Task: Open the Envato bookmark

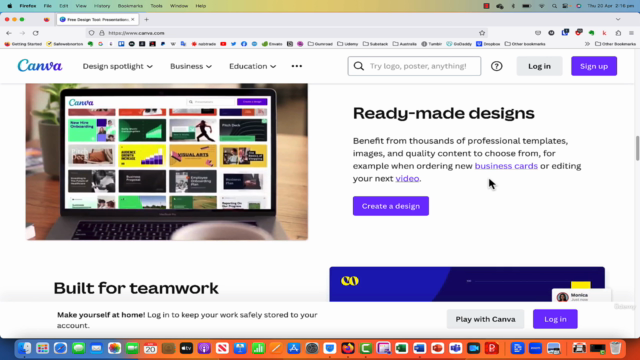Action: 272,44
